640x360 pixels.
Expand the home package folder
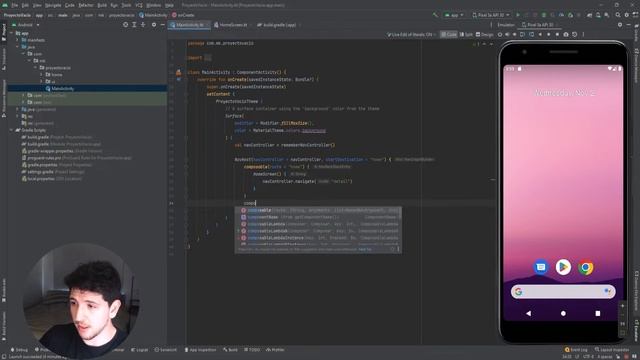(x=41, y=75)
